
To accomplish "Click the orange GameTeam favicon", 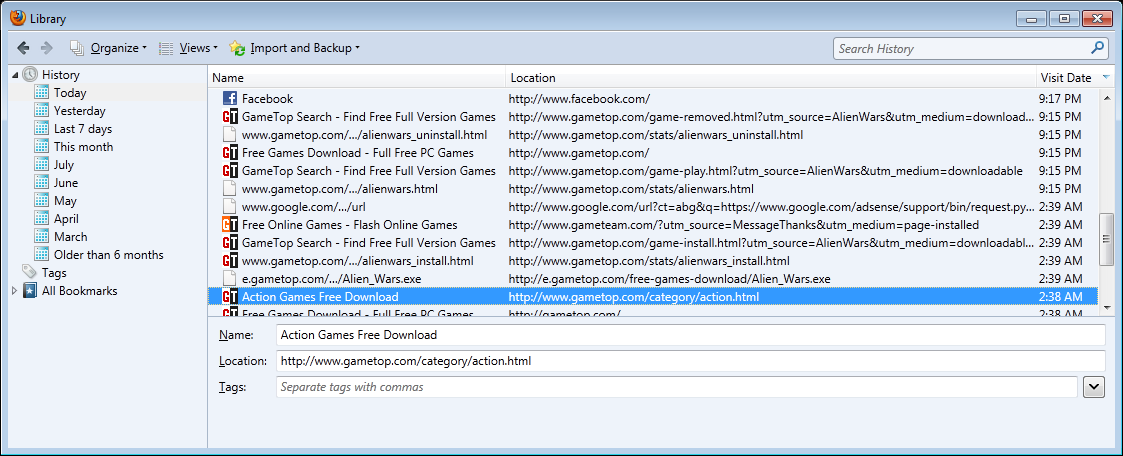I will (x=229, y=225).
